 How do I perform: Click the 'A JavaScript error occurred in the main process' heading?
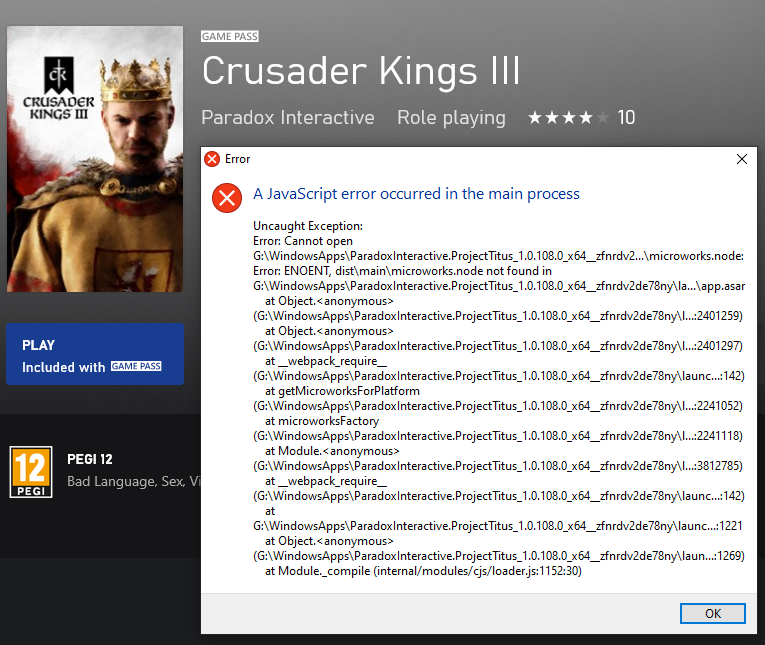tap(416, 194)
